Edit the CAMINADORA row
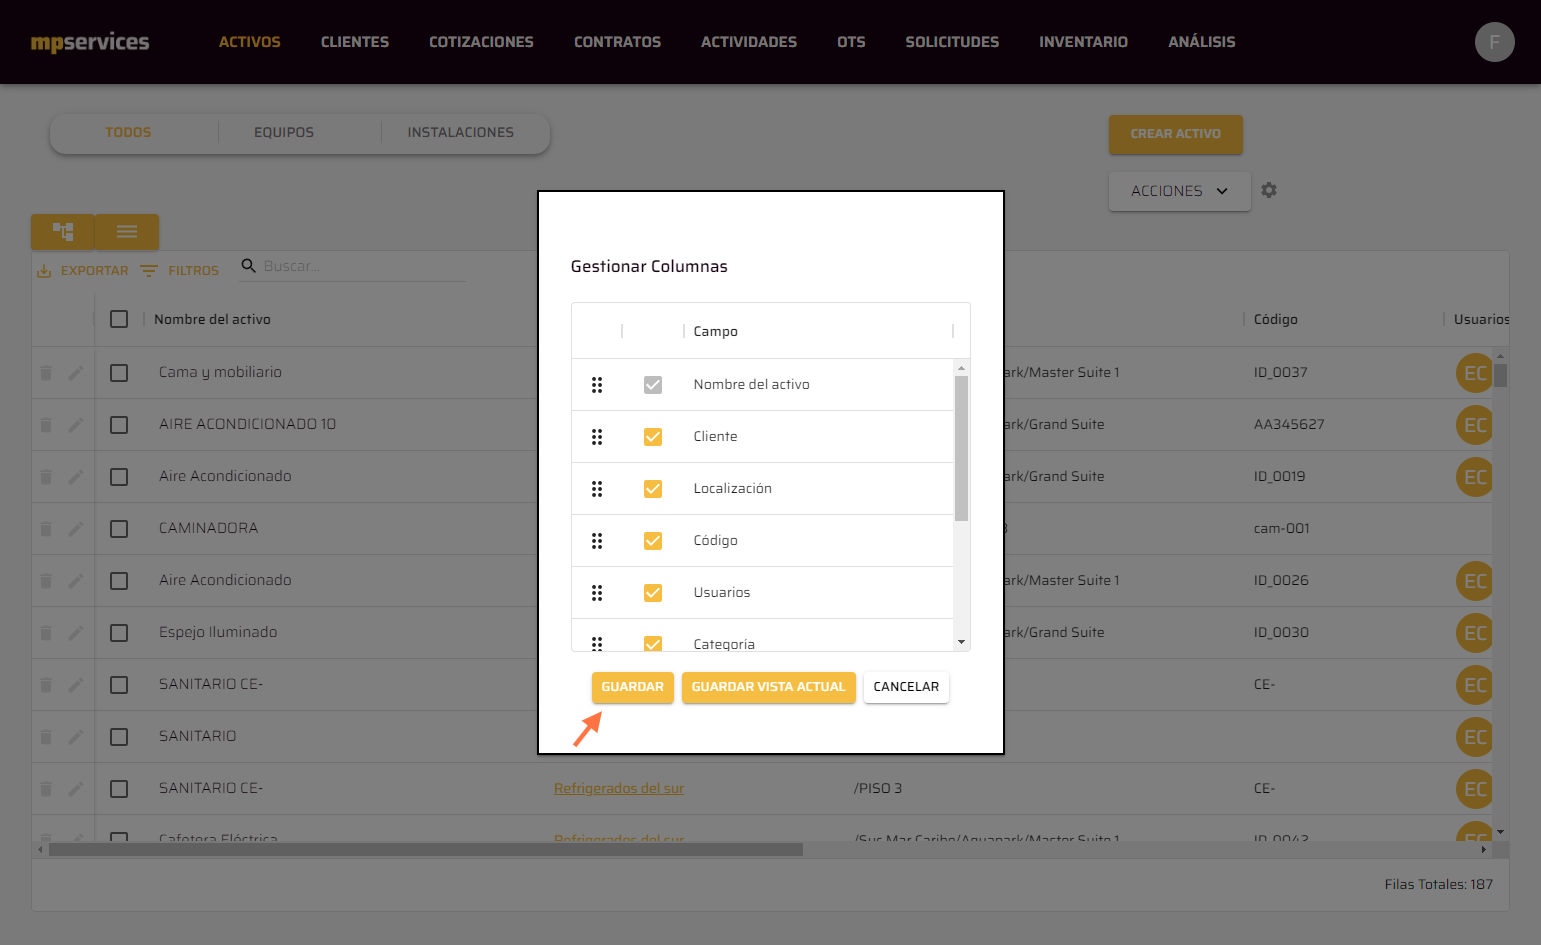This screenshot has height=945, width=1541. [75, 529]
